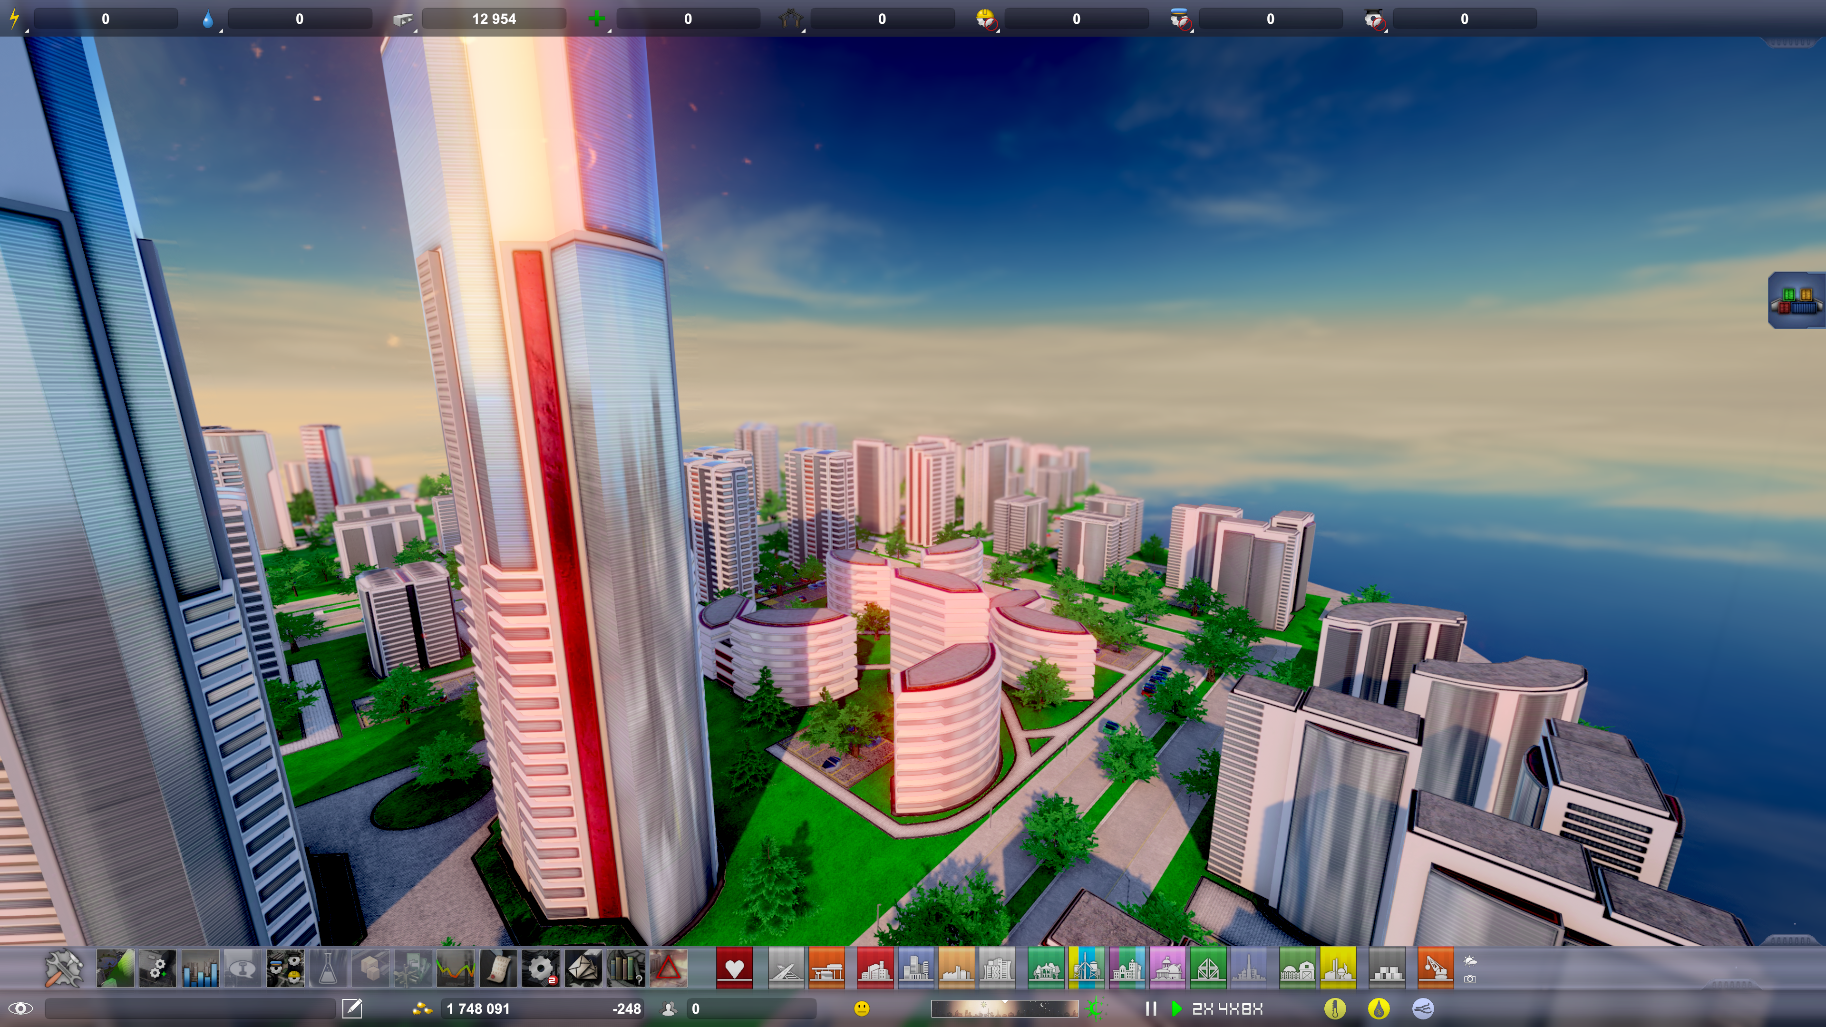Toggle the green day-night cycle sun icon
The width and height of the screenshot is (1826, 1027).
1096,1009
